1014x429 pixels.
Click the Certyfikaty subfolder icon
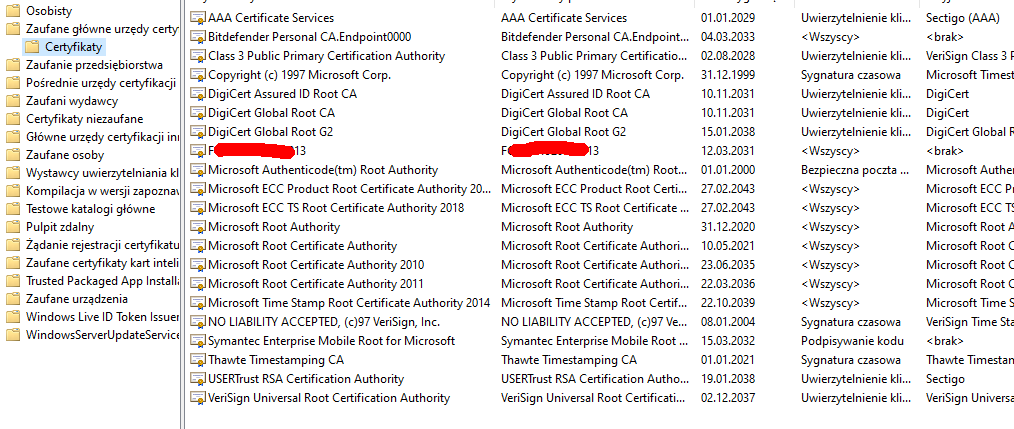(31, 47)
